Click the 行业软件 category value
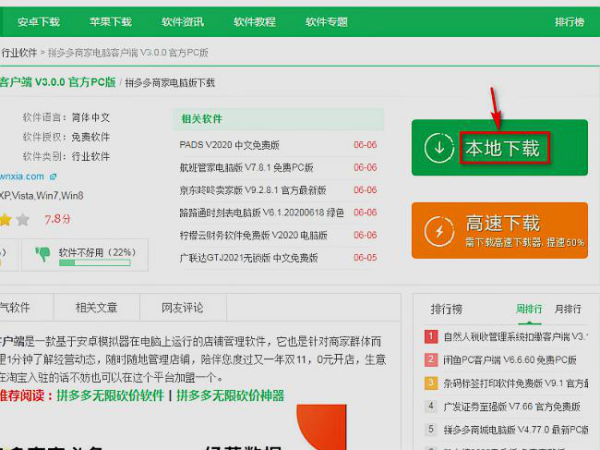The image size is (600, 450). (91, 156)
